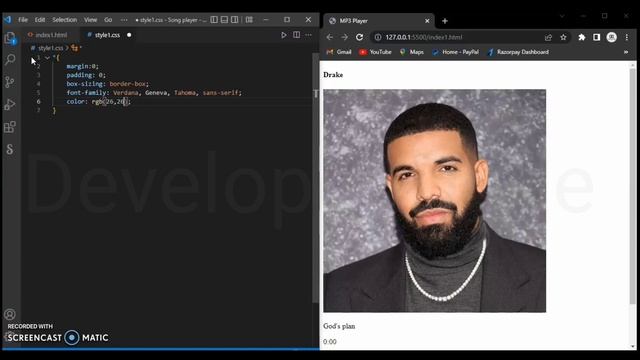Open the Extensions view
This screenshot has height=360, width=640.
coord(10,127)
